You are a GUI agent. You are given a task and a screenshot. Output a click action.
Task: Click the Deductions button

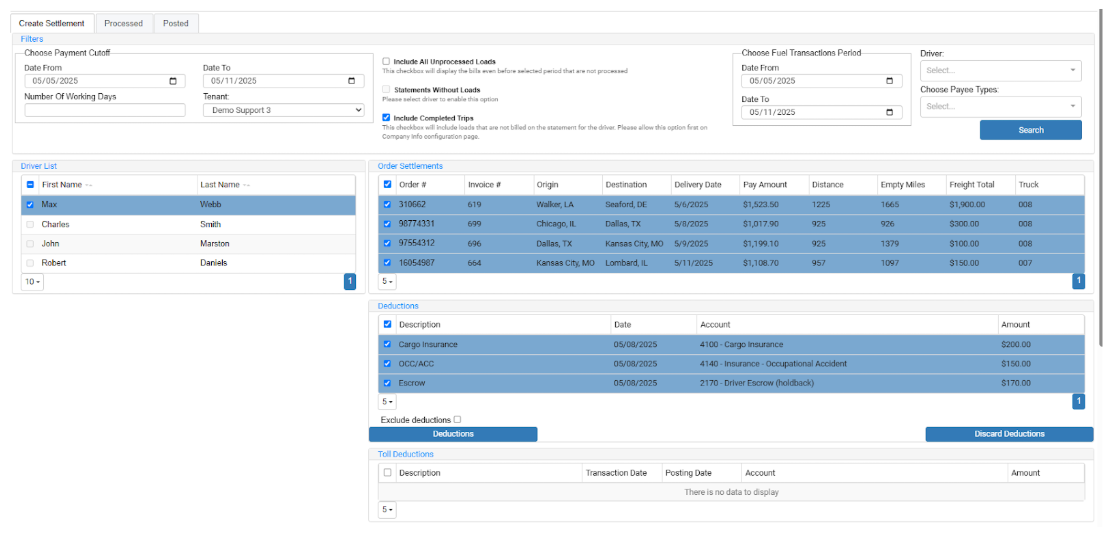coord(453,434)
